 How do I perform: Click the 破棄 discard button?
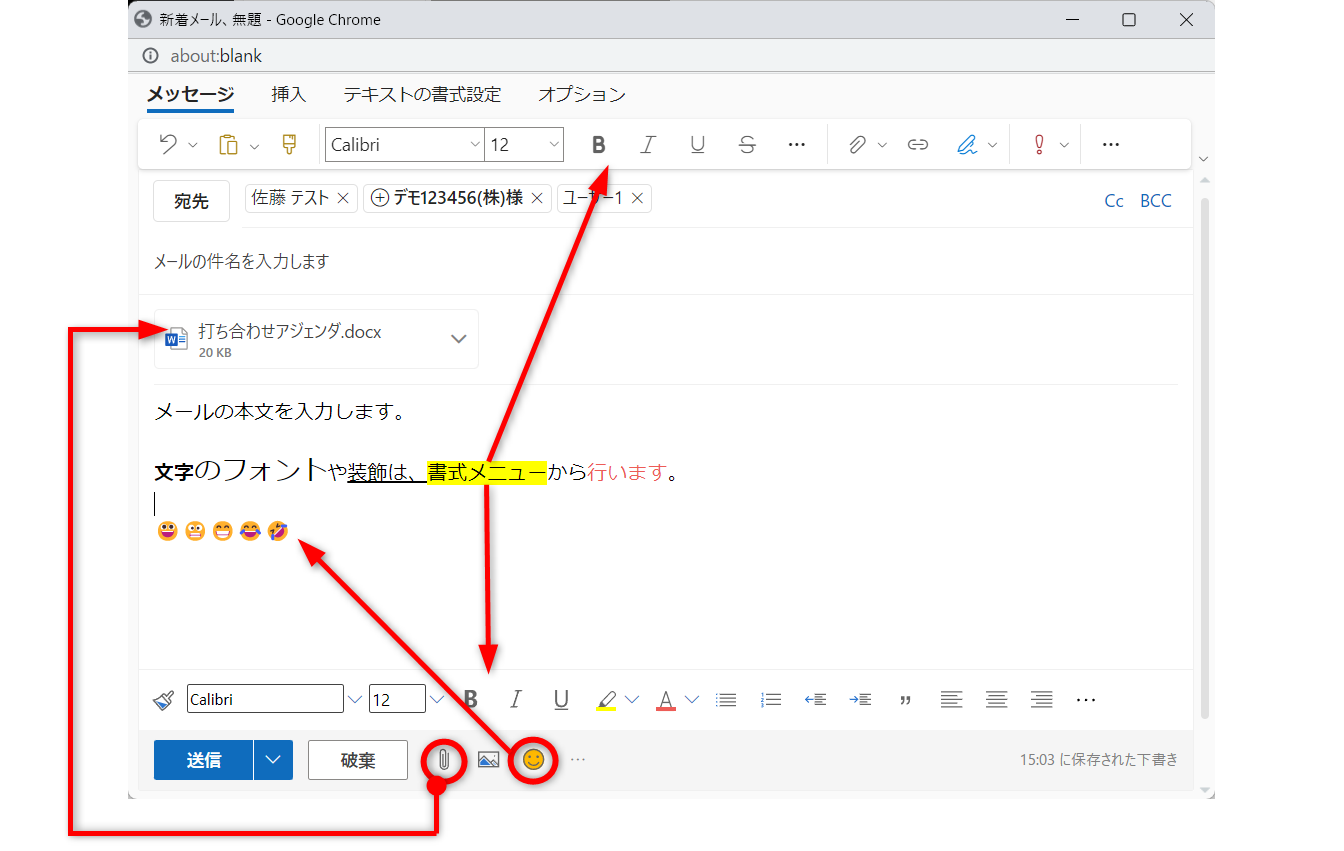pos(358,760)
